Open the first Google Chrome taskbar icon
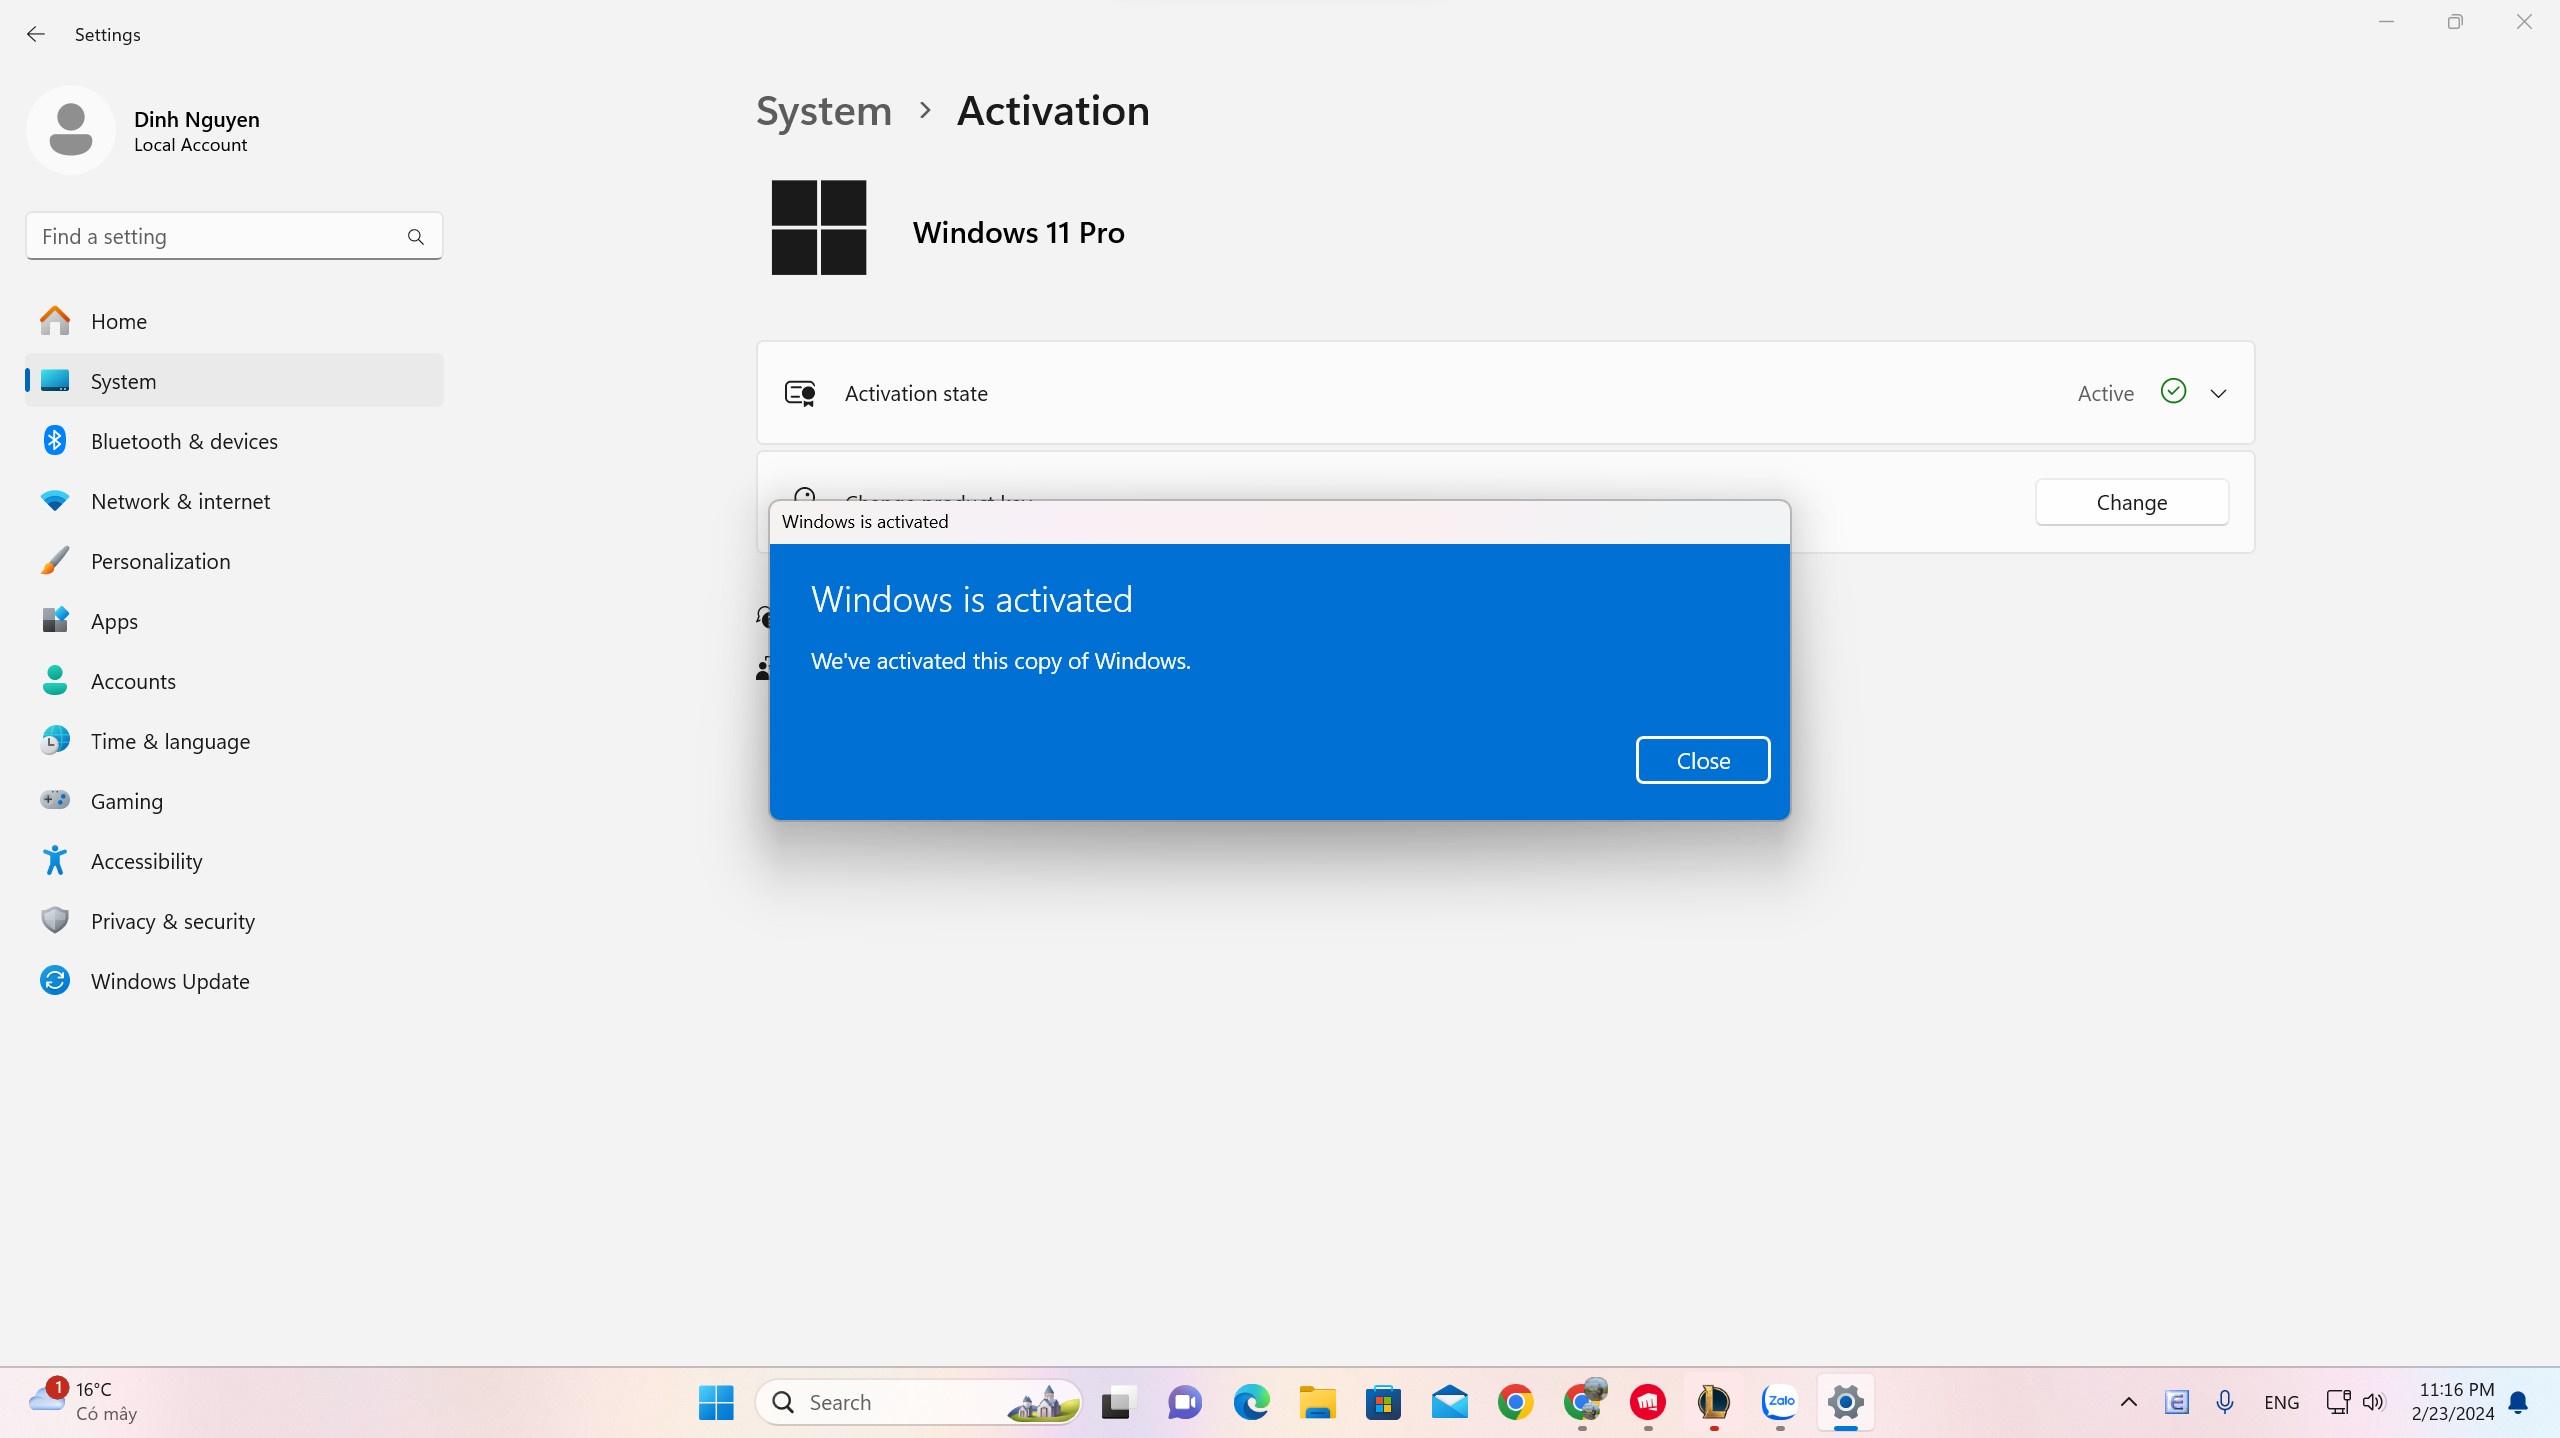This screenshot has height=1438, width=2560. tap(1516, 1402)
